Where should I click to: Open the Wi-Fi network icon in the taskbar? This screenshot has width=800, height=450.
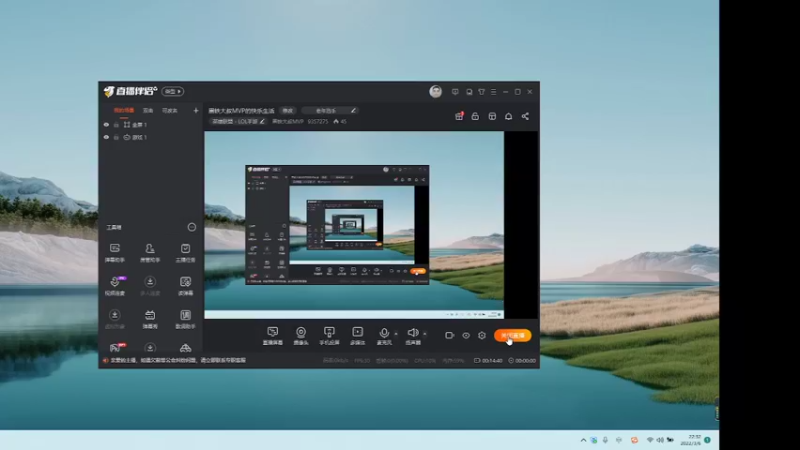(650, 440)
